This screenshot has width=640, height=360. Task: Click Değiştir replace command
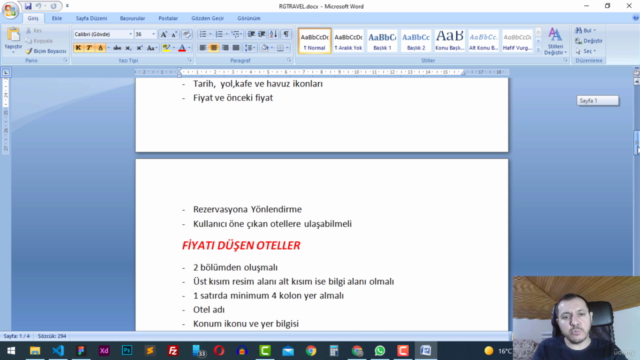(589, 41)
